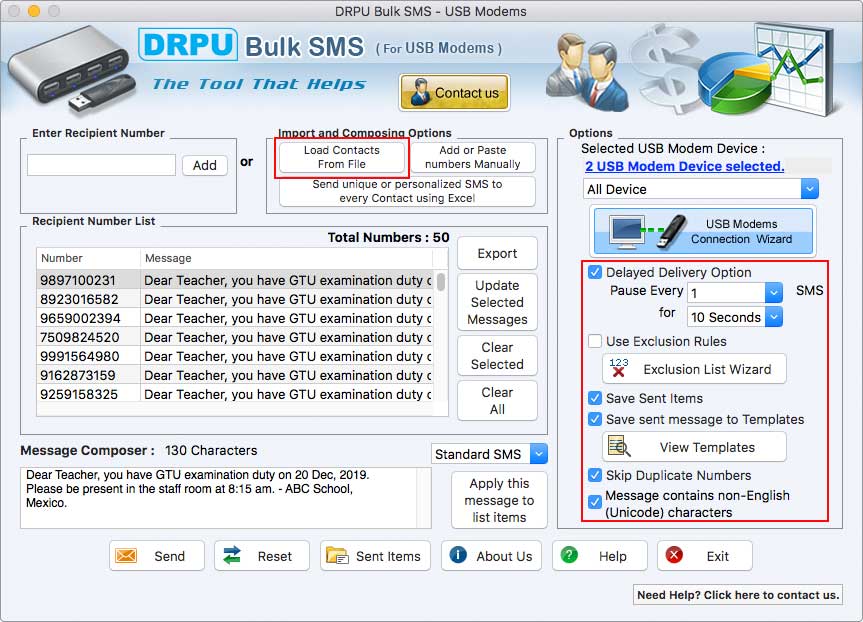Open the All Device dropdown

pyautogui.click(x=701, y=189)
